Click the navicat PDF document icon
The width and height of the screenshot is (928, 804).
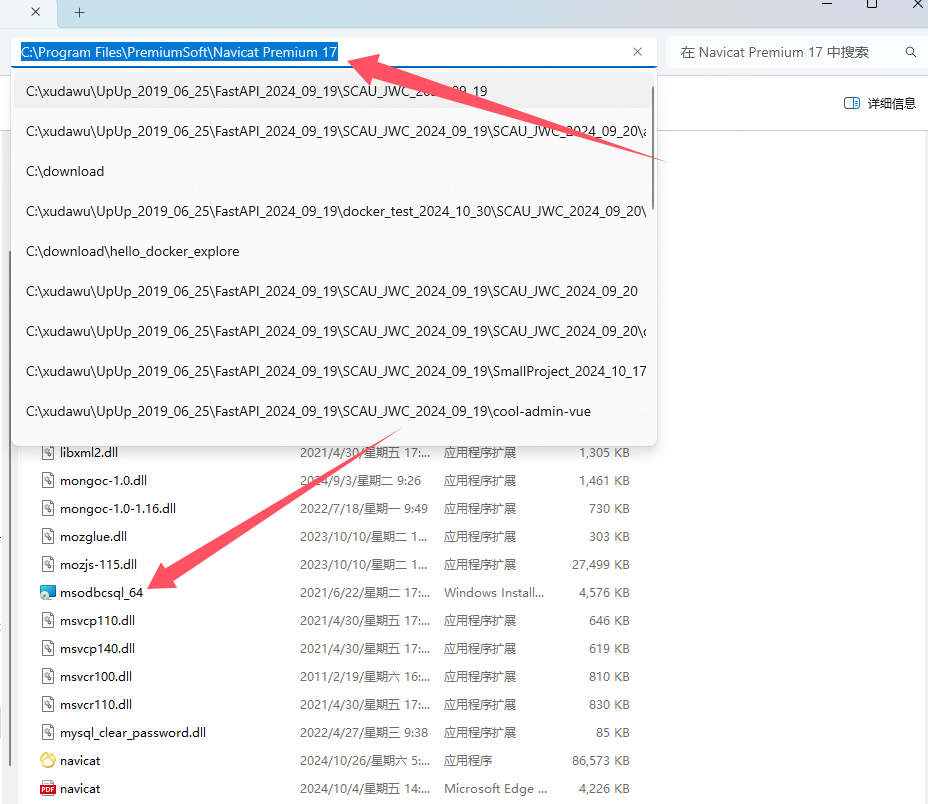point(48,789)
